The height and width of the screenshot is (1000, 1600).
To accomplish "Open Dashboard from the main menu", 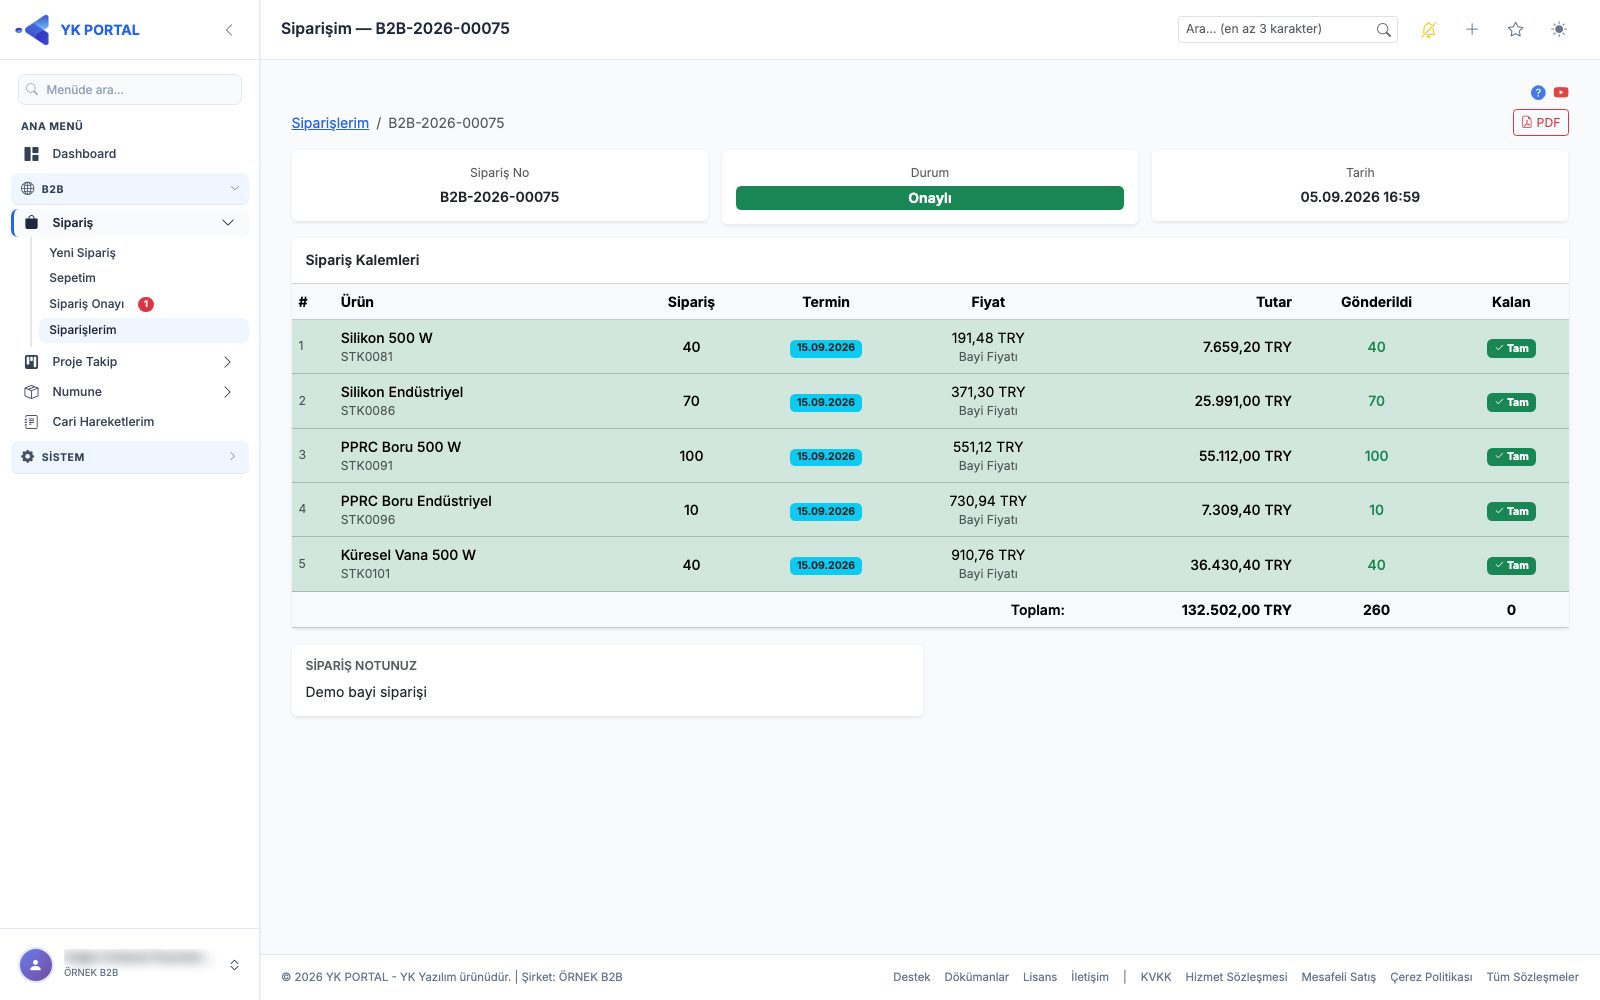I will click(x=130, y=154).
